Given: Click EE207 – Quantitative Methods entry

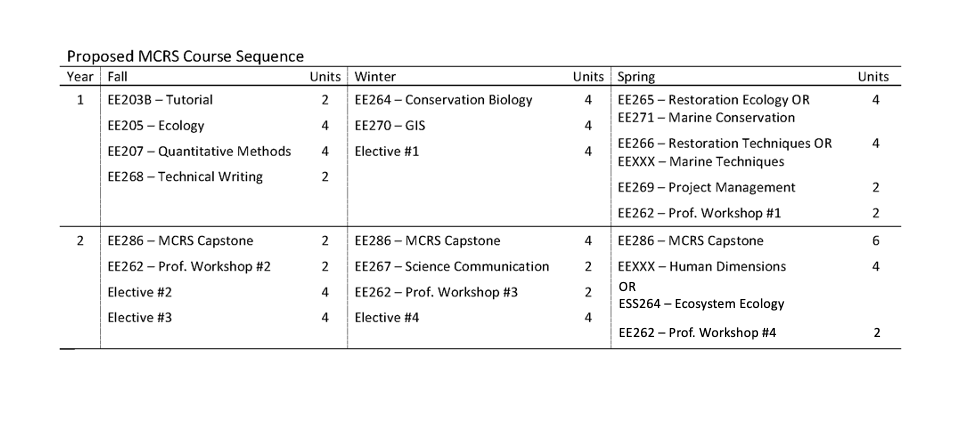Looking at the screenshot, I should 199,152.
